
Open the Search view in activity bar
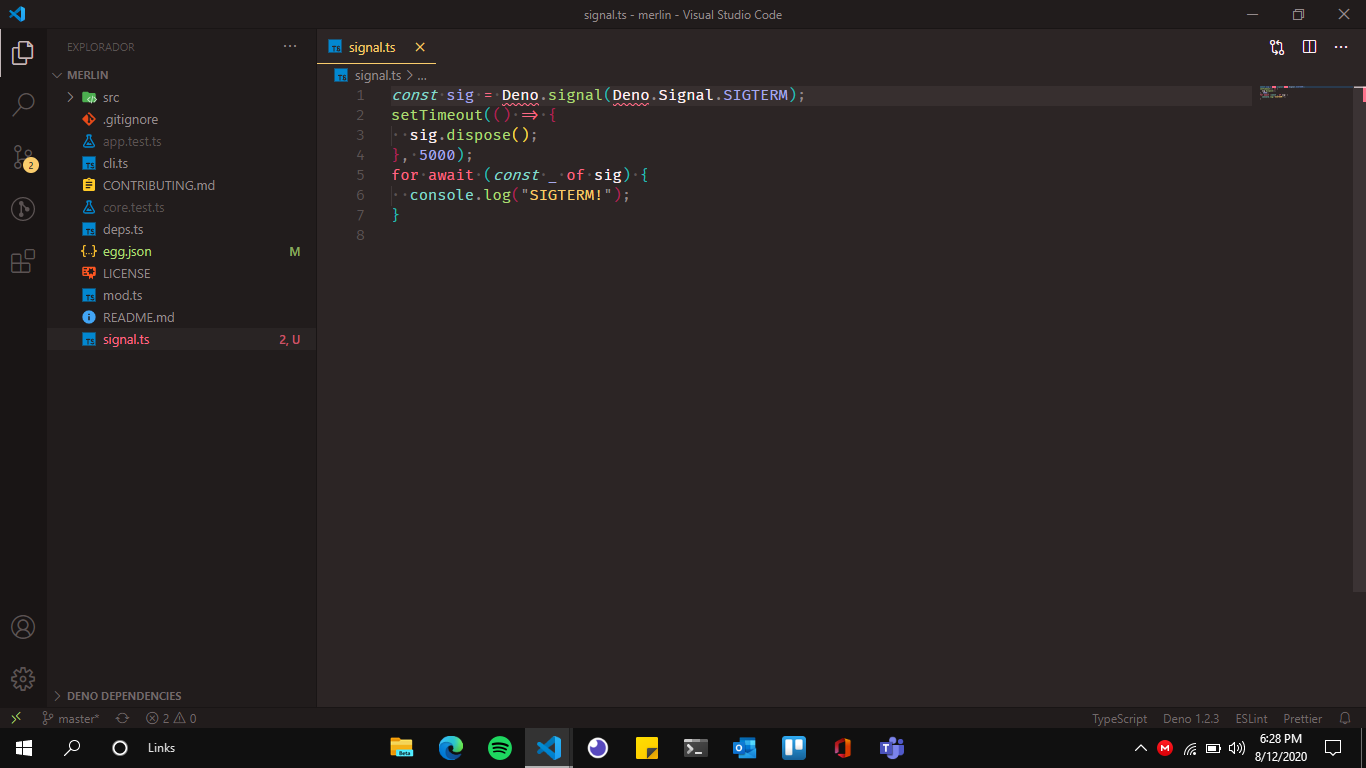click(23, 104)
